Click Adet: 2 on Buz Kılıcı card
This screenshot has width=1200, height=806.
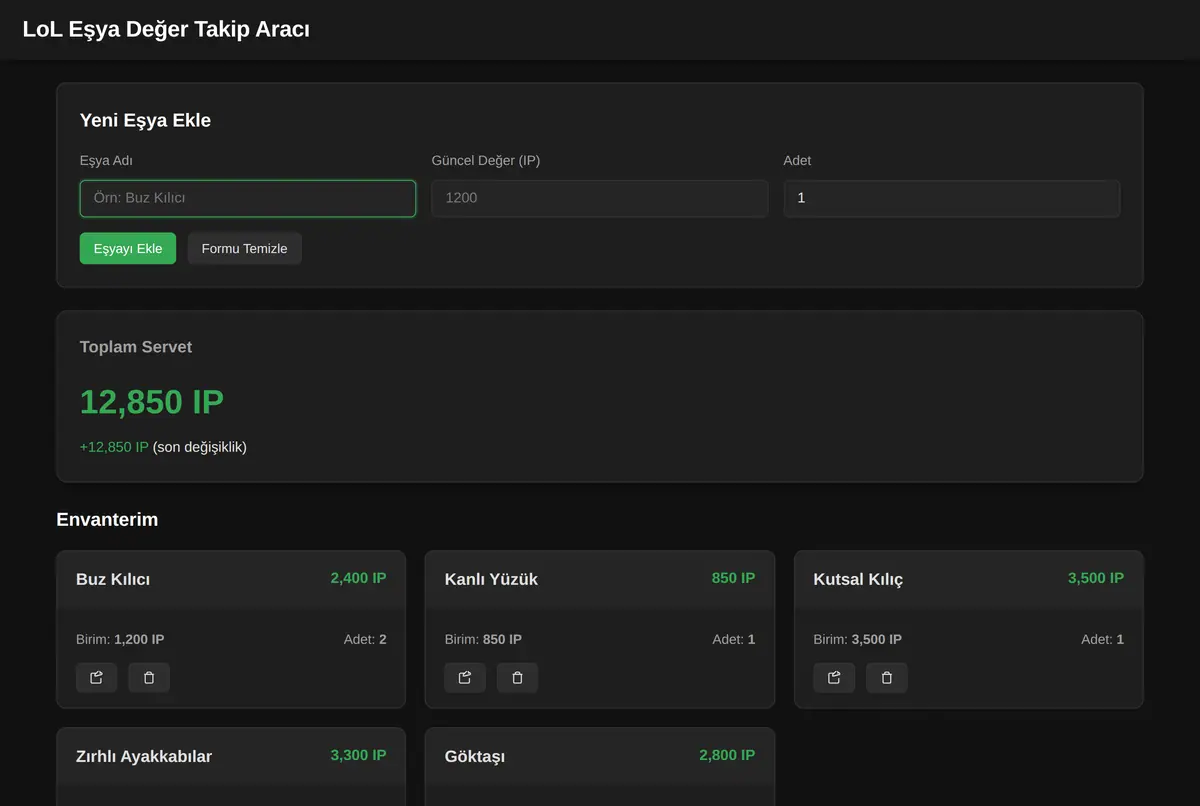click(x=365, y=639)
